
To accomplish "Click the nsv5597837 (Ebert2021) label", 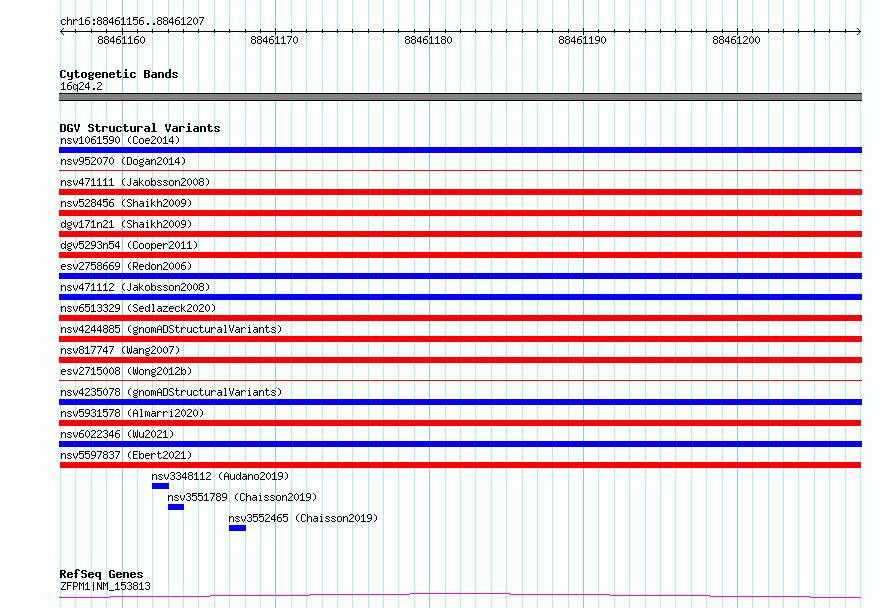I will [x=126, y=455].
